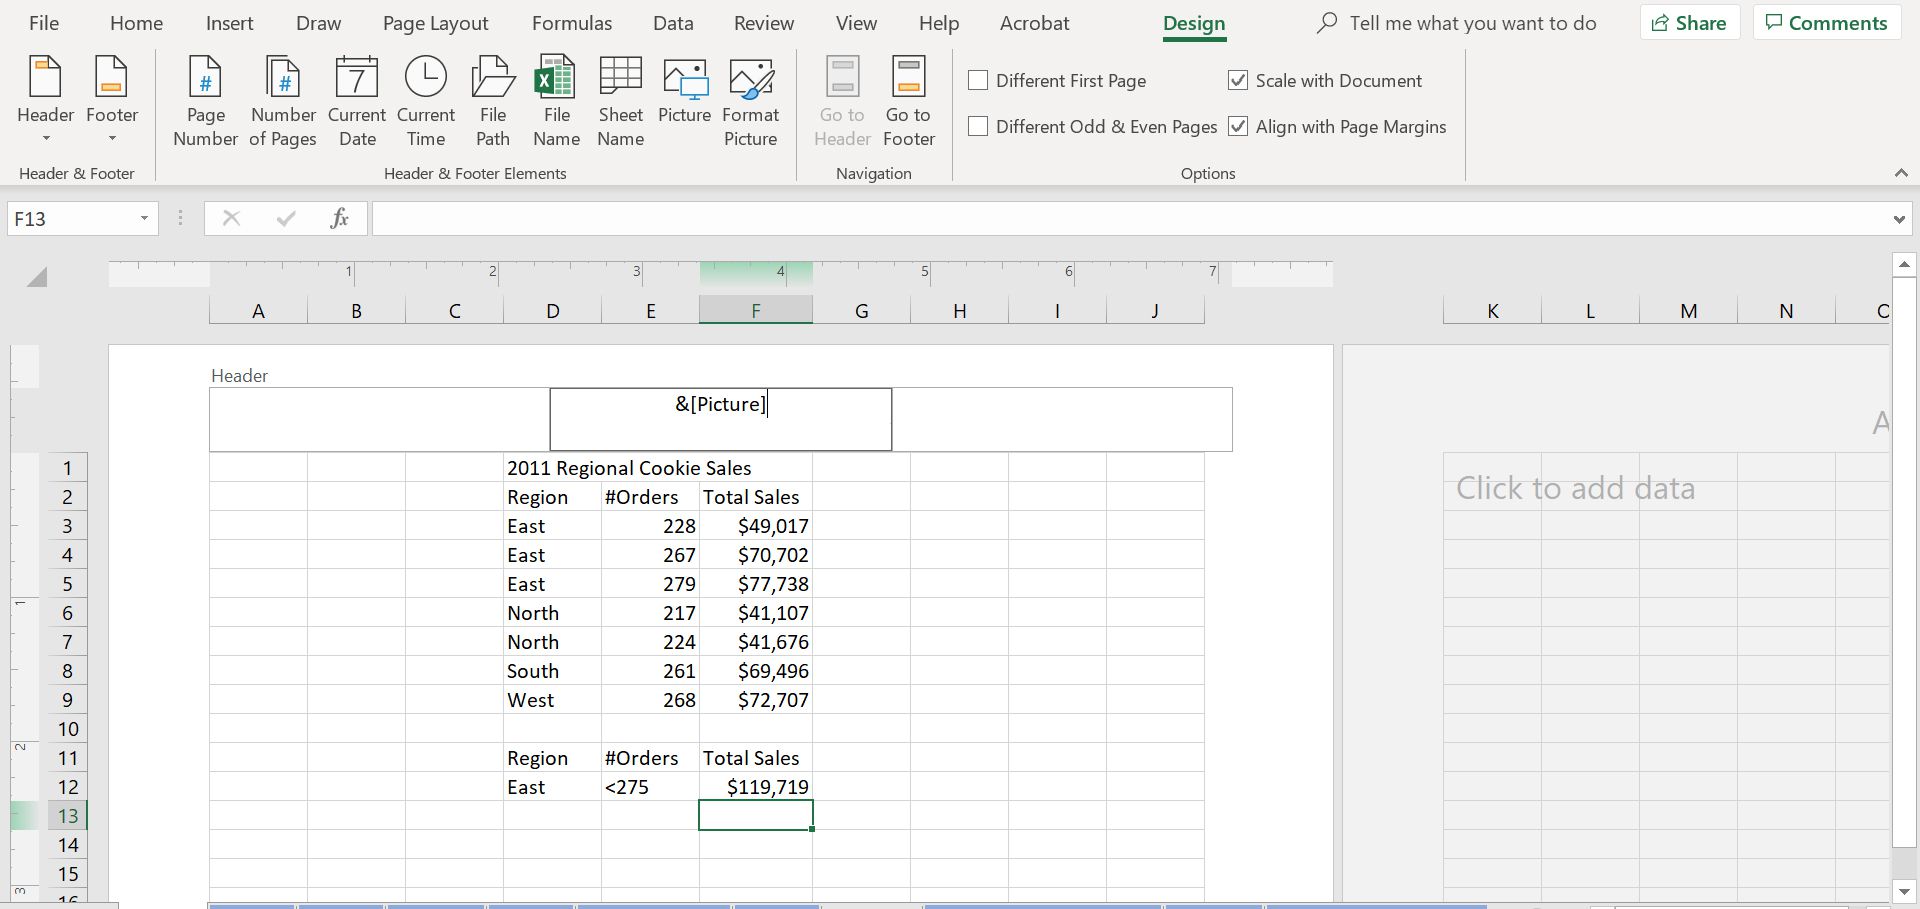Screen dimensions: 1920x909
Task: Open the Comments button
Action: click(x=1826, y=23)
